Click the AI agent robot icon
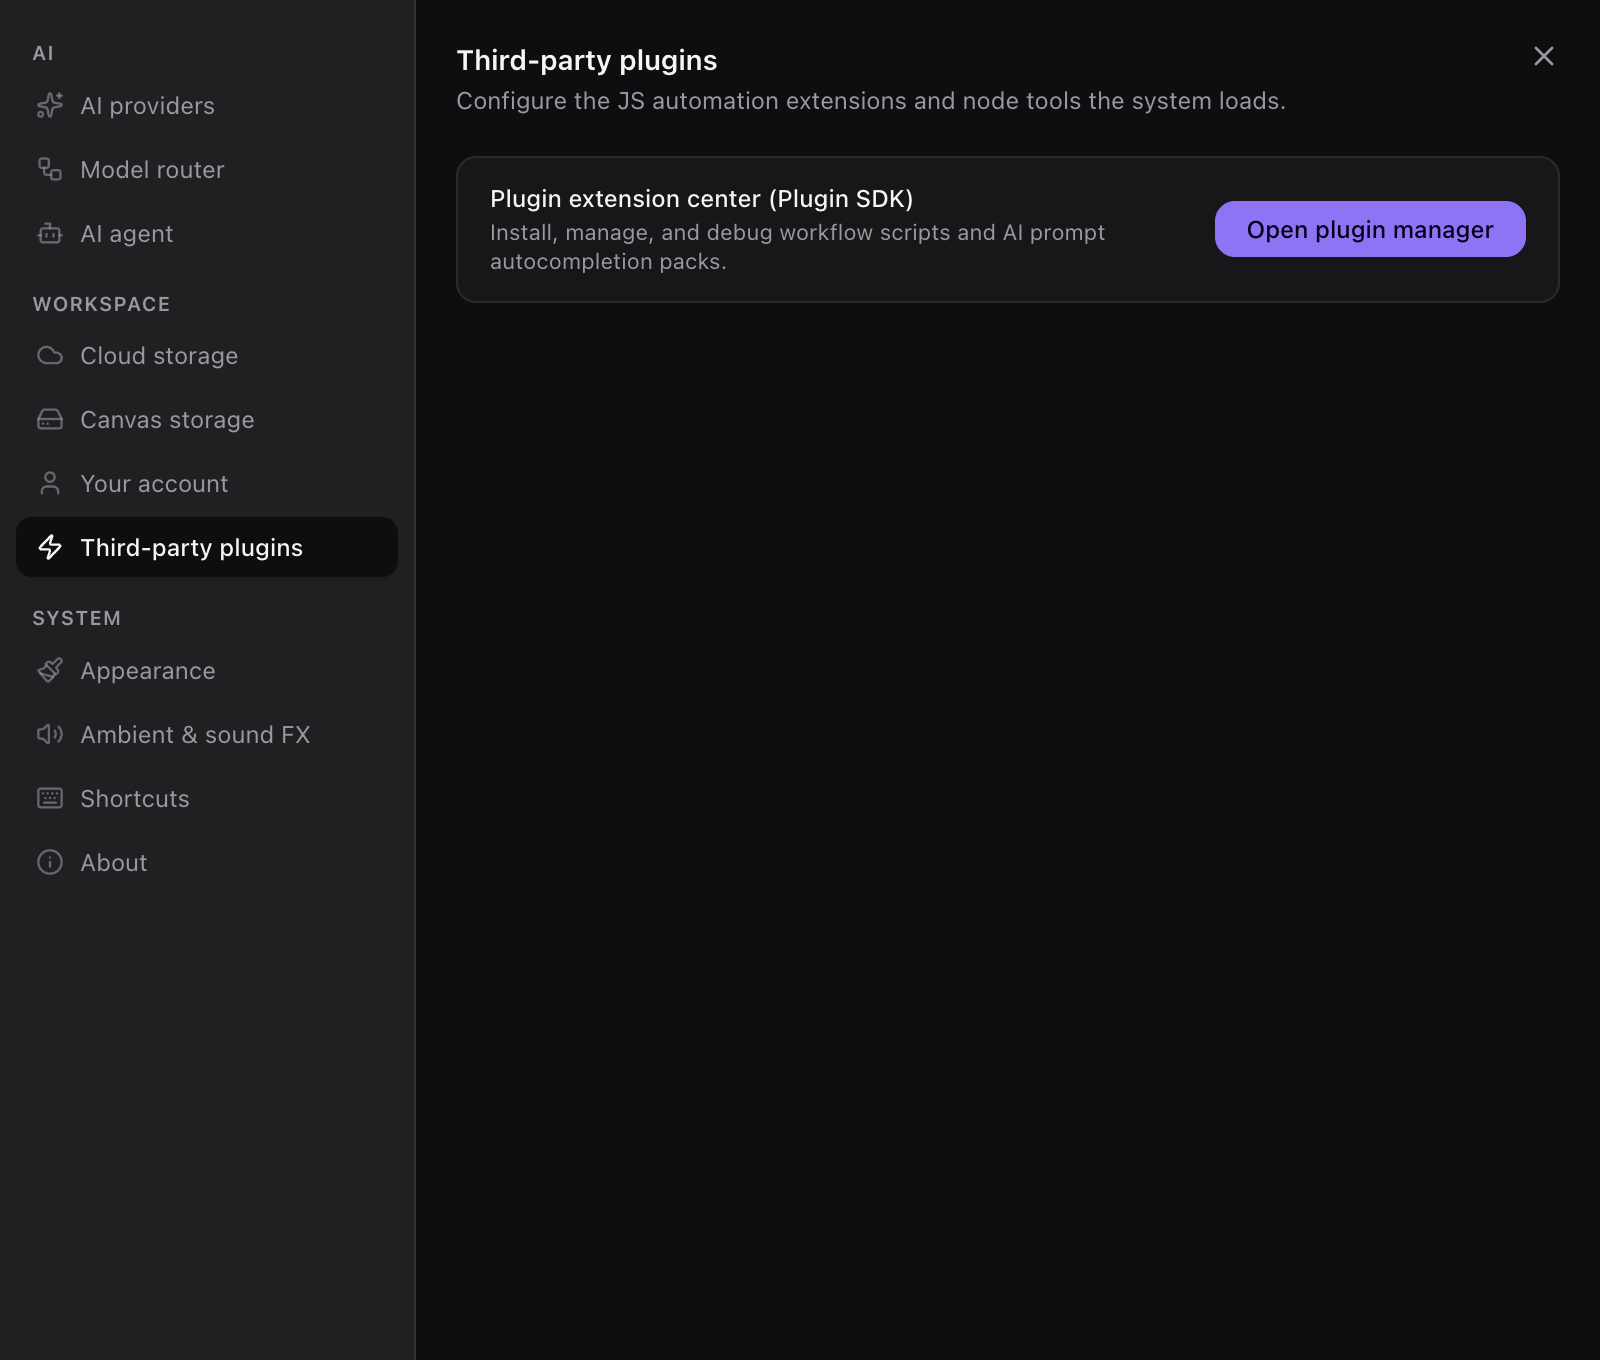This screenshot has width=1600, height=1360. tap(50, 233)
